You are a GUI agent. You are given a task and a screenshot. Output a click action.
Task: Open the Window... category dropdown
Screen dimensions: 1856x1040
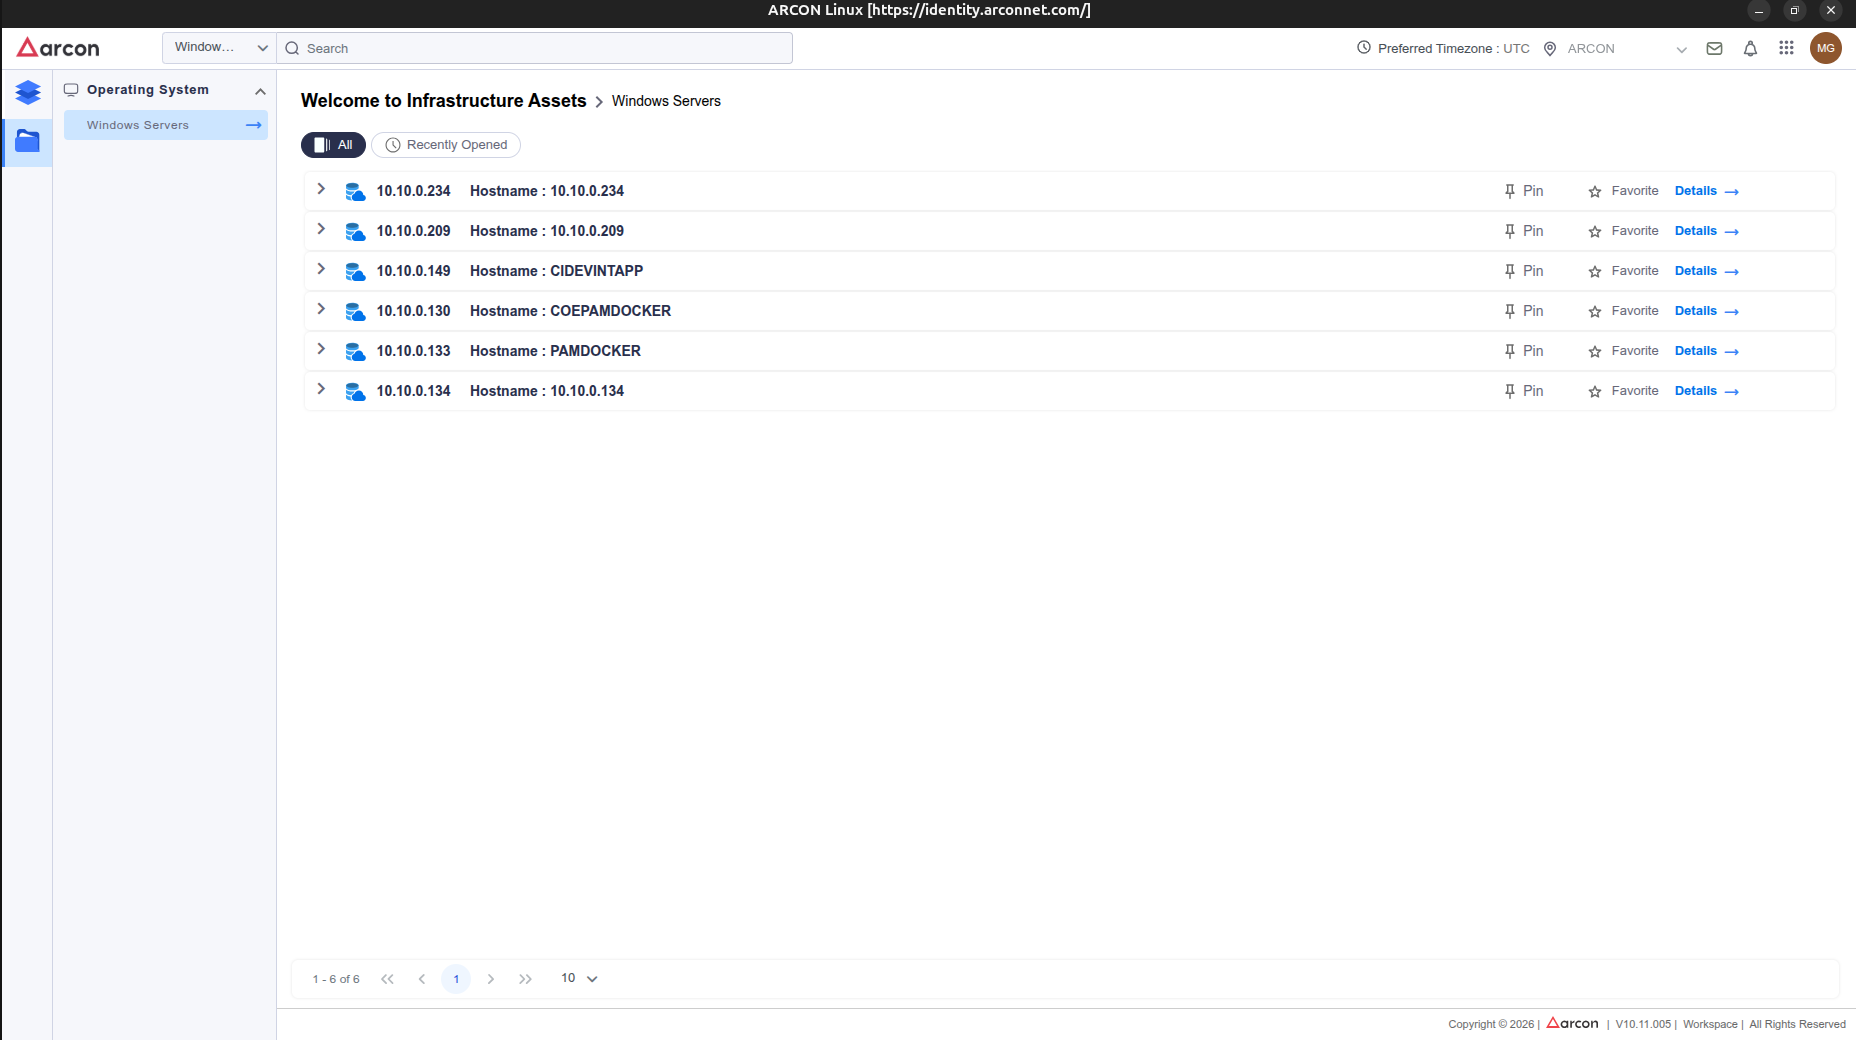(219, 48)
